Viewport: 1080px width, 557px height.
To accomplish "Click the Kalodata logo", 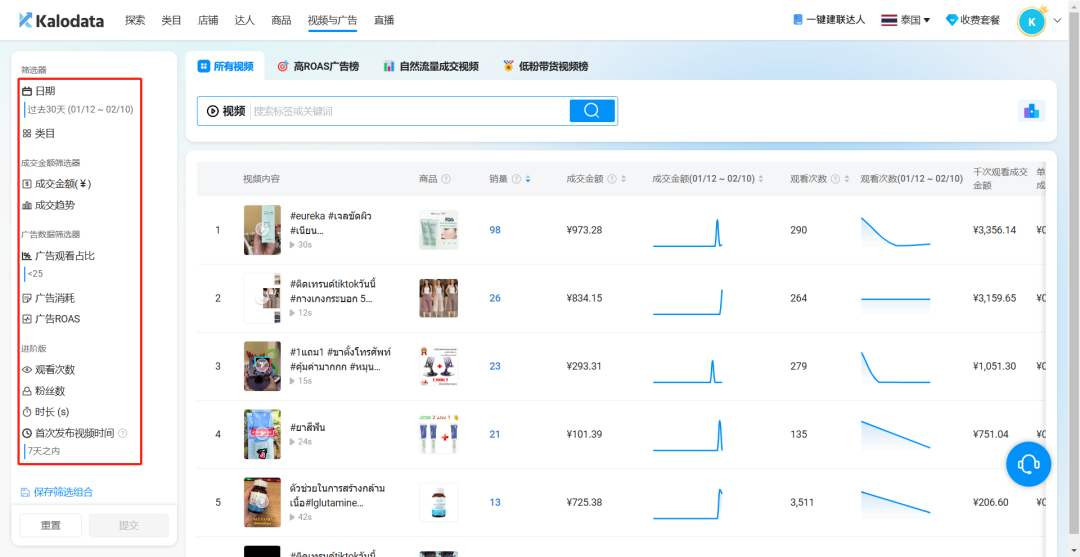I will (61, 21).
